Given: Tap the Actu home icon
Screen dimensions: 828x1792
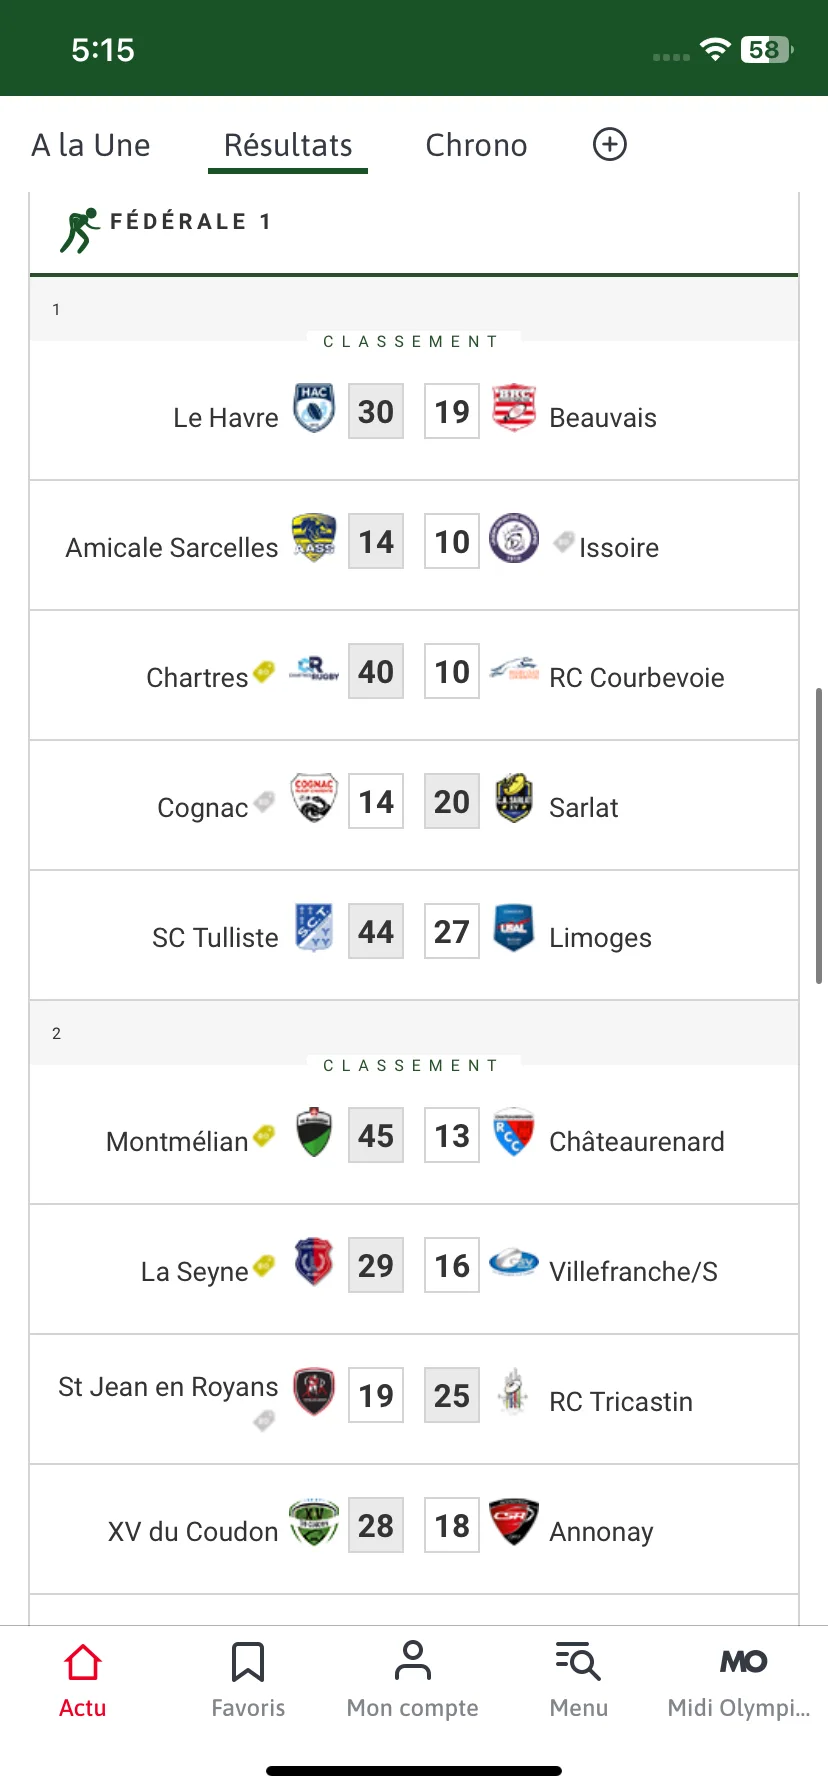Looking at the screenshot, I should pos(83,1663).
